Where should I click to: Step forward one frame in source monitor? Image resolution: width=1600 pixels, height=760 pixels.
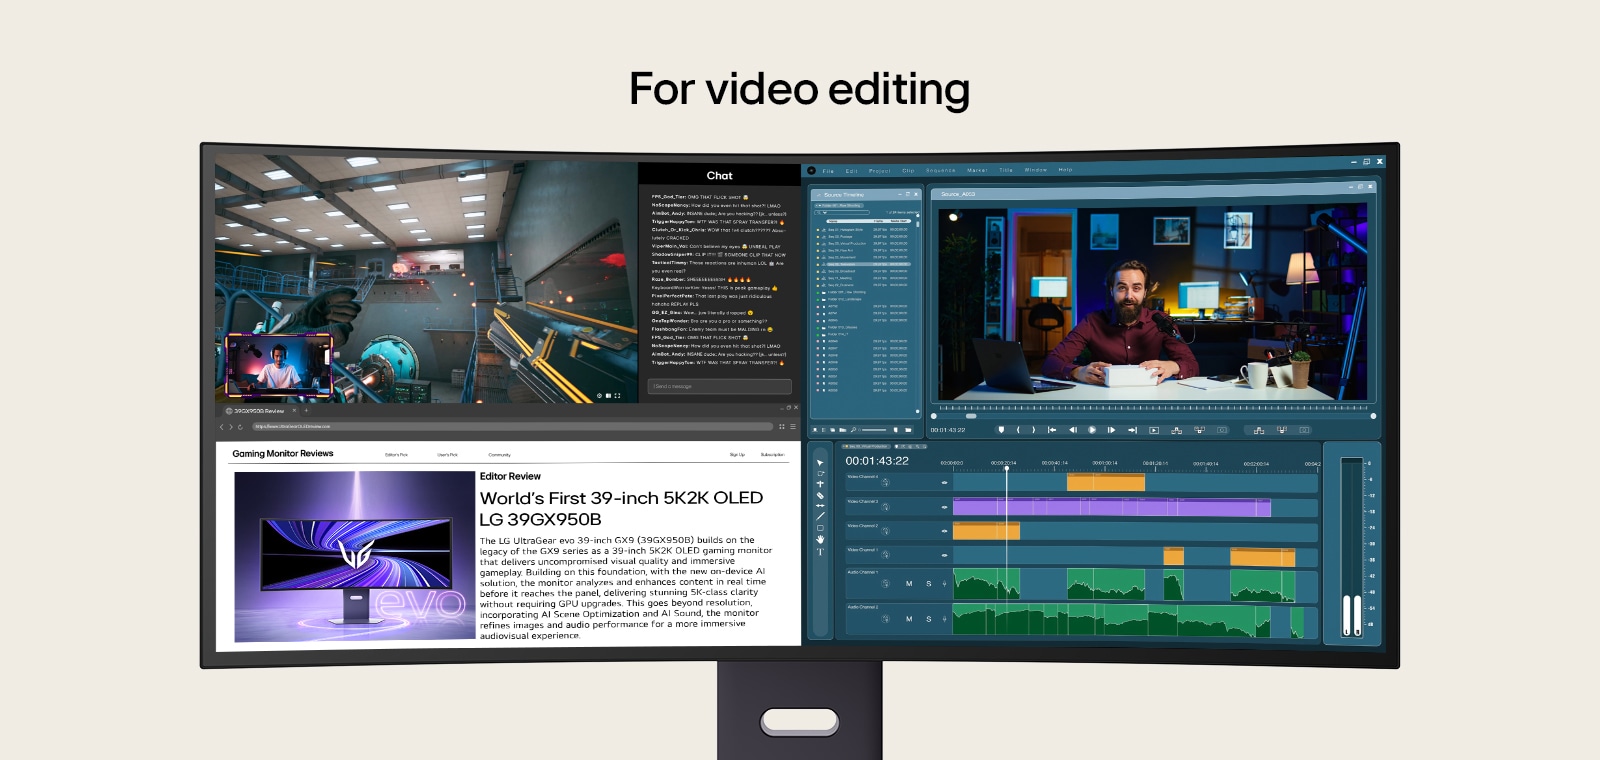click(1111, 430)
